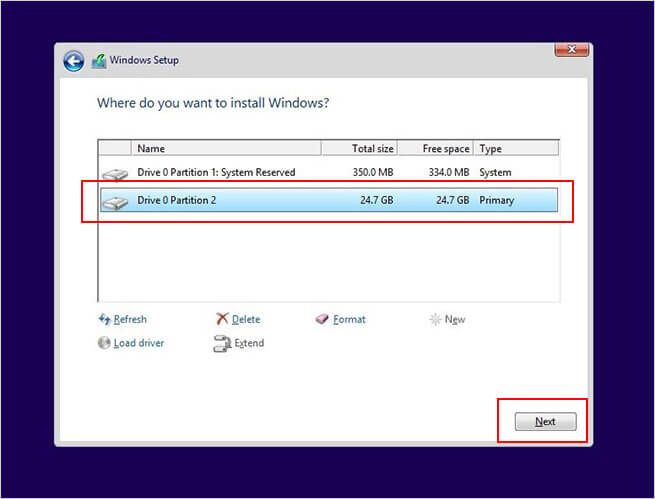Image resolution: width=655 pixels, height=499 pixels.
Task: Click the Drive 0 Partition 2 drive icon
Action: (115, 202)
